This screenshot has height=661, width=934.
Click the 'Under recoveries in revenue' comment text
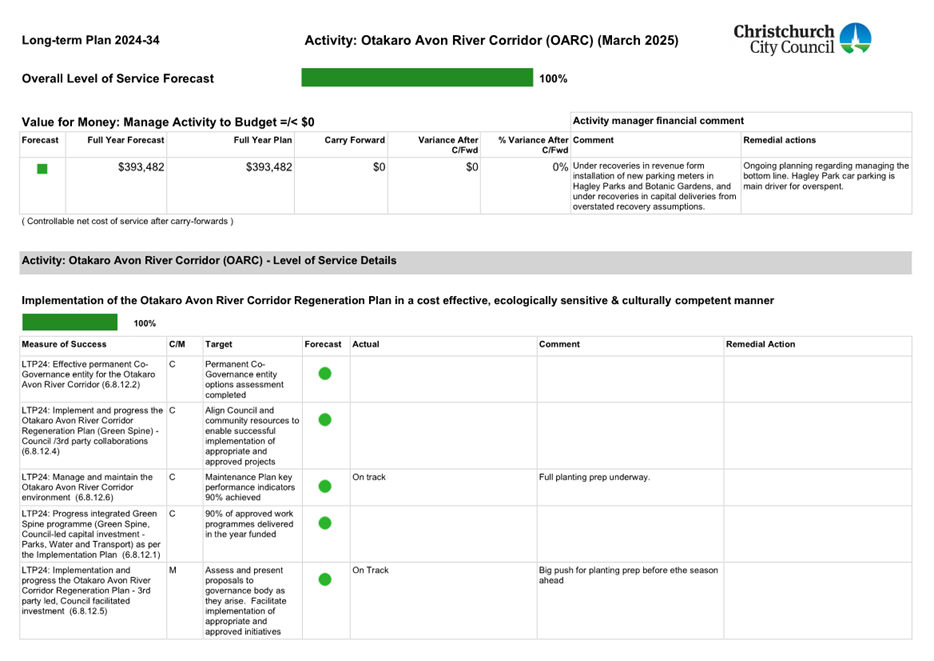[x=655, y=186]
